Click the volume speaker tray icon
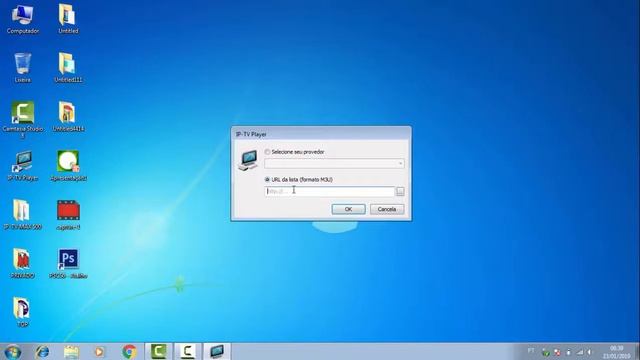640x360 pixels. pos(589,352)
